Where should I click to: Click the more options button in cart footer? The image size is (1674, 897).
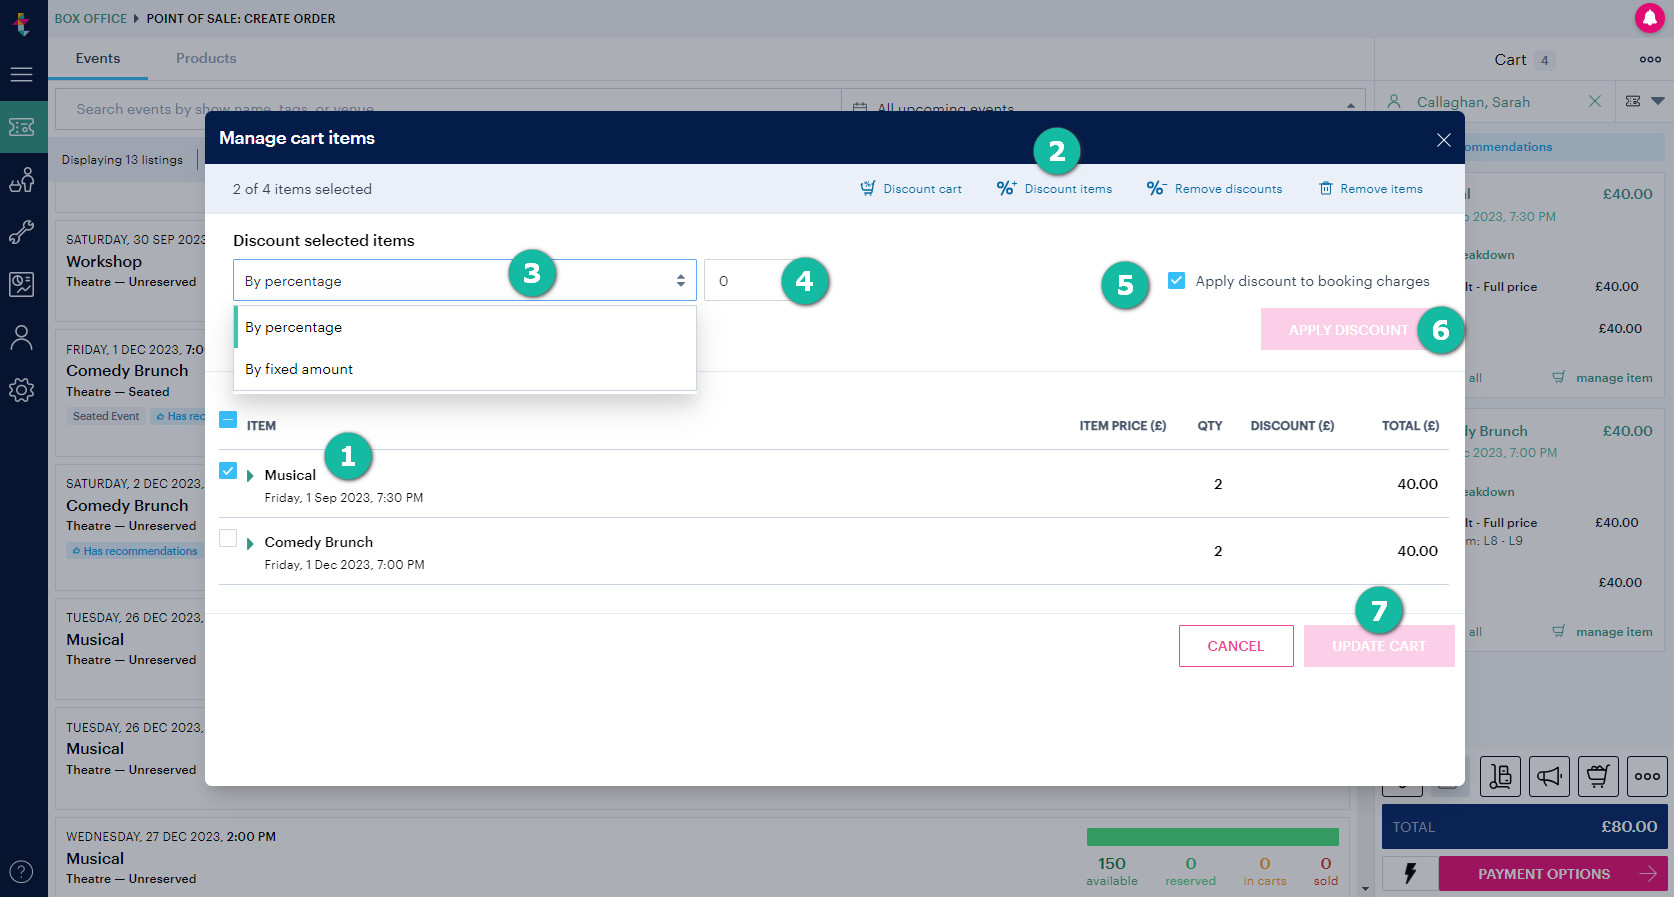1647,776
